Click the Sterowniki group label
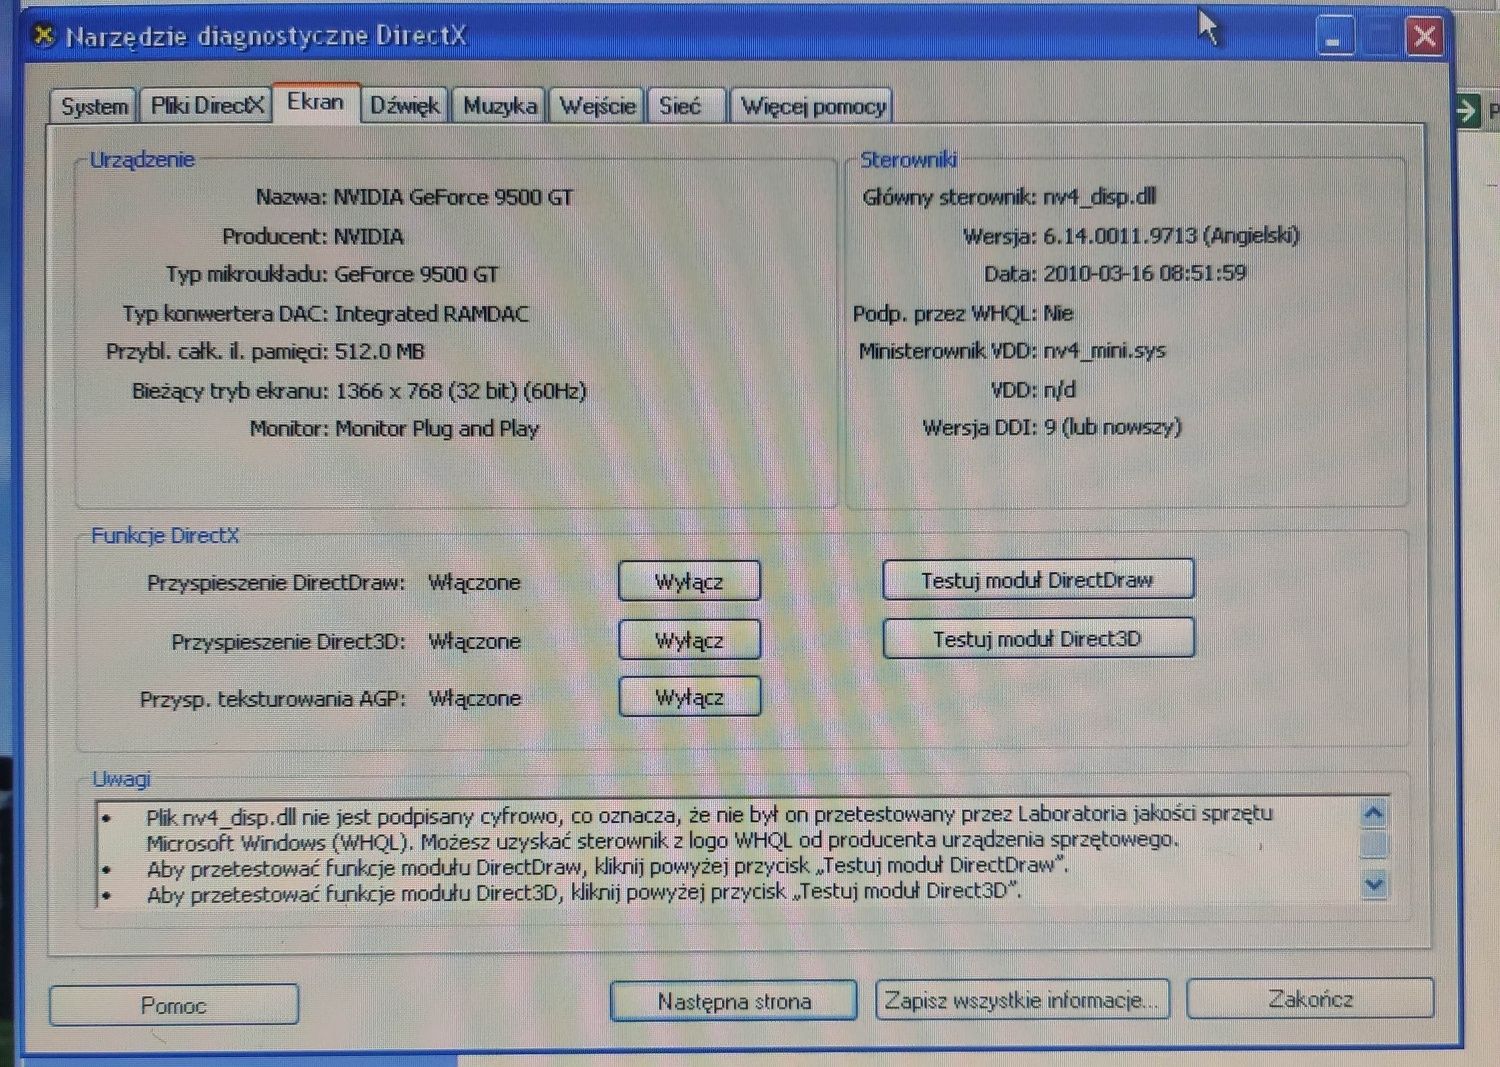Image resolution: width=1500 pixels, height=1067 pixels. [908, 160]
